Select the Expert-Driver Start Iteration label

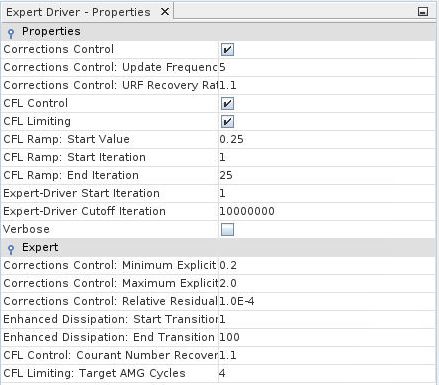coord(81,193)
